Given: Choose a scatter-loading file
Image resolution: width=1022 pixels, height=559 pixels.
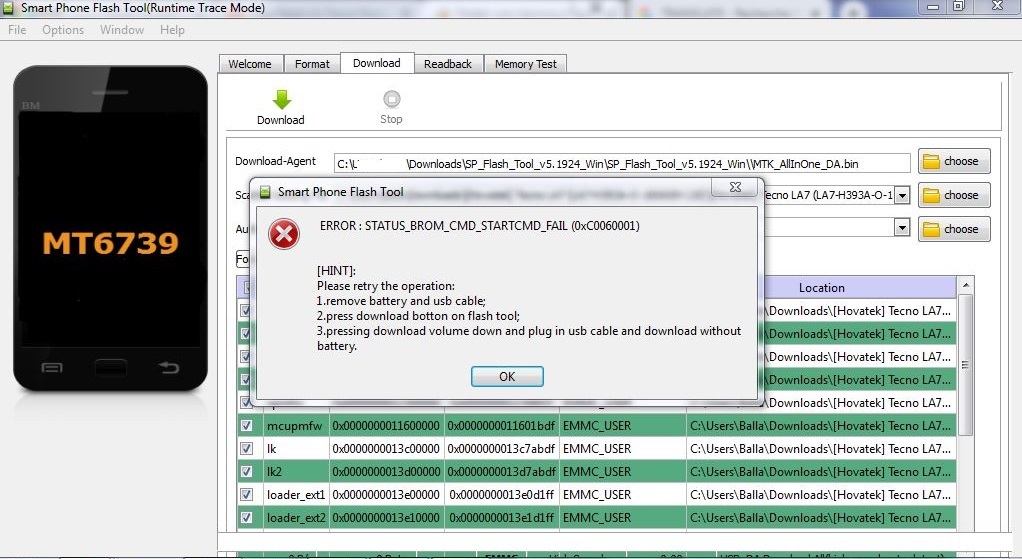Looking at the screenshot, I should pyautogui.click(x=954, y=195).
